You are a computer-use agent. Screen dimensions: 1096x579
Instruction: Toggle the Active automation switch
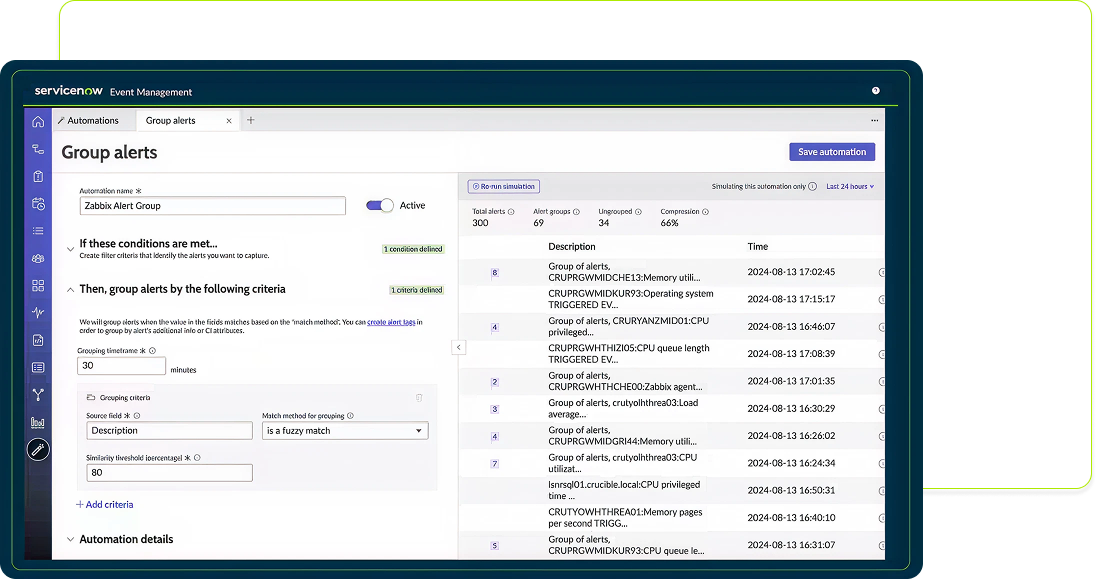[x=380, y=205]
